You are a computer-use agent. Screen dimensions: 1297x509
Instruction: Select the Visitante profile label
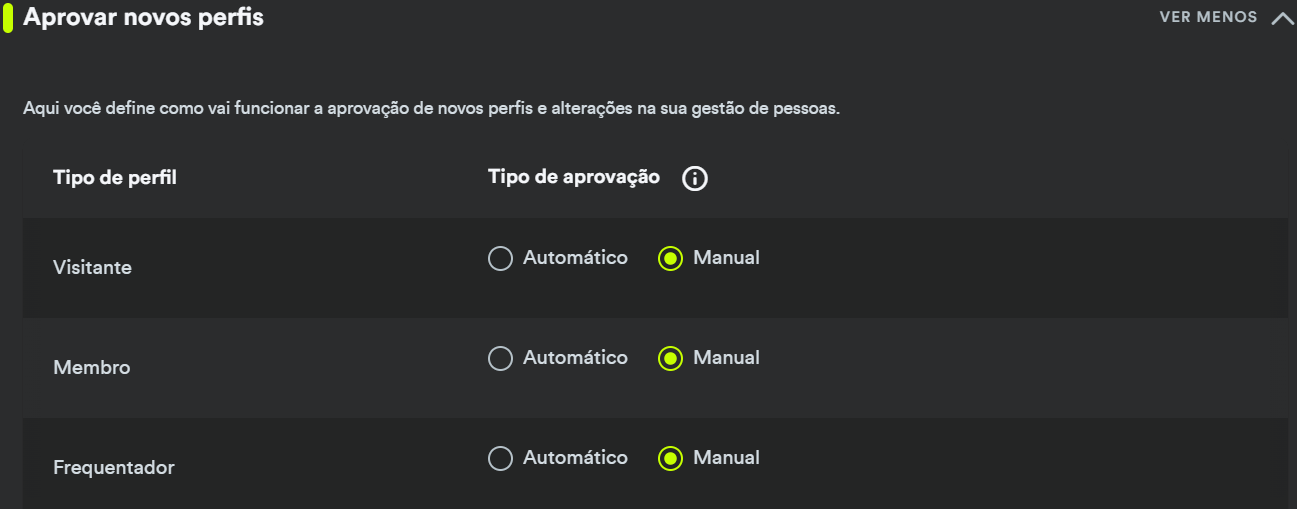coord(92,268)
